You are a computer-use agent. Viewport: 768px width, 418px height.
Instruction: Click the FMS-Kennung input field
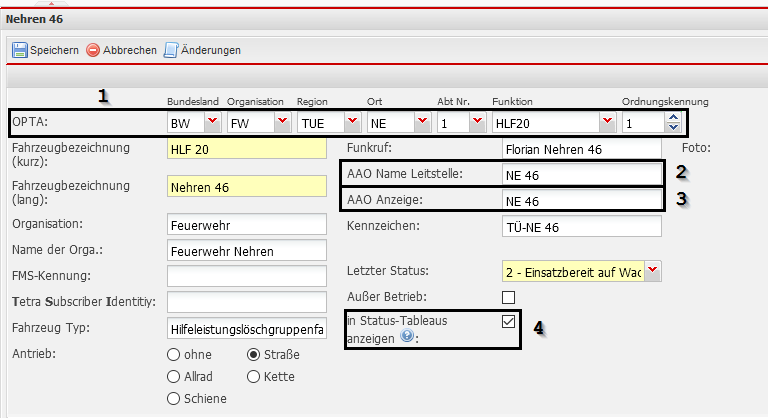[x=247, y=275]
